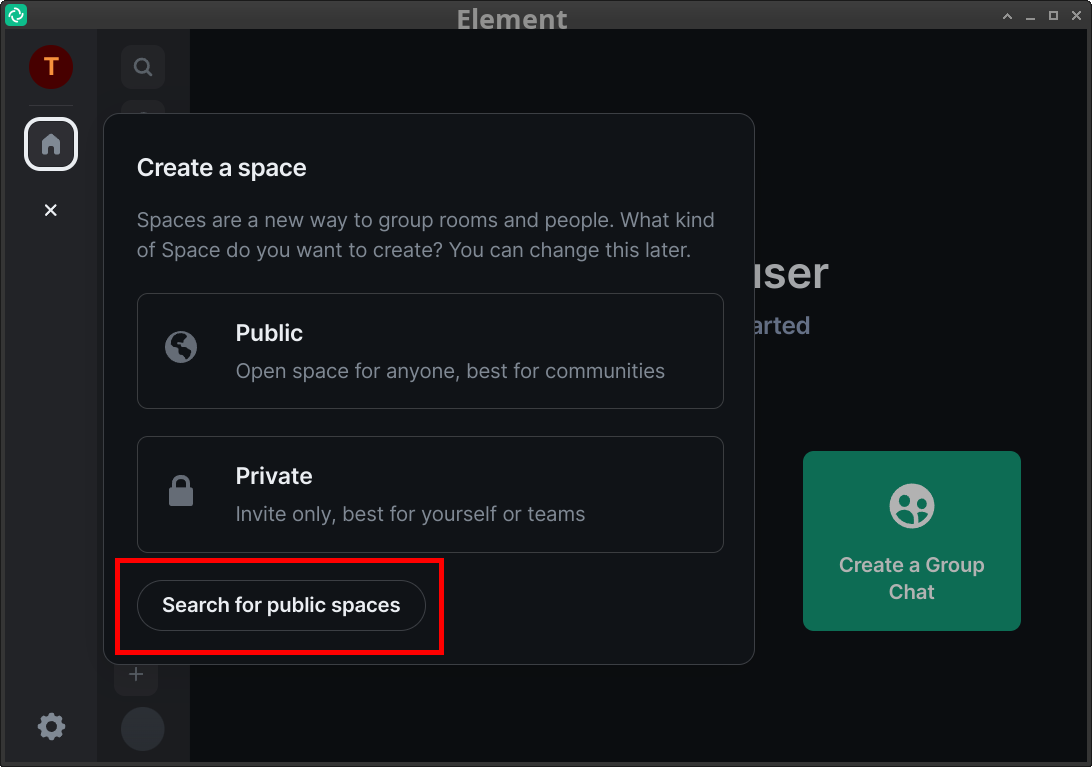Minimize the Element window
Viewport: 1092px width, 767px height.
1030,16
